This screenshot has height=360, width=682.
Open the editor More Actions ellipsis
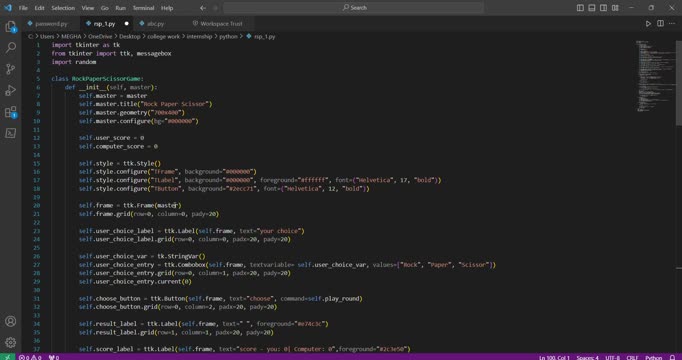[672, 23]
